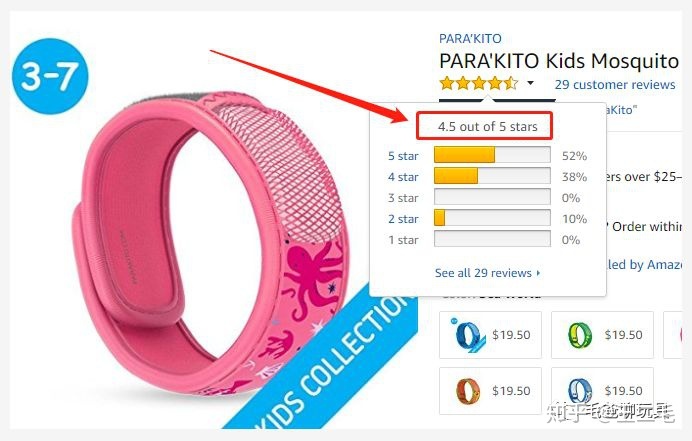Select the 2 star rating filter

click(x=403, y=219)
